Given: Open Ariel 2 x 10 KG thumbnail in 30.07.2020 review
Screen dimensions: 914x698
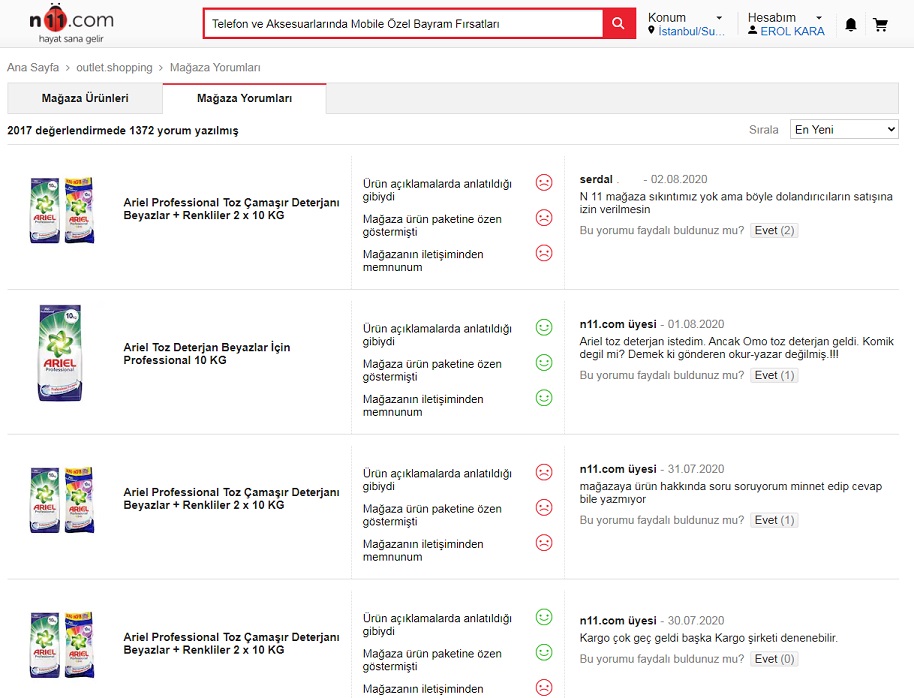Looking at the screenshot, I should click(x=62, y=644).
